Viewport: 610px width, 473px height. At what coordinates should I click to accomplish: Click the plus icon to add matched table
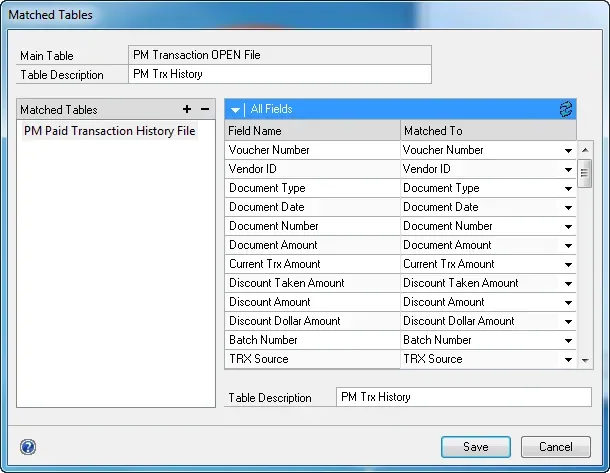coord(187,109)
